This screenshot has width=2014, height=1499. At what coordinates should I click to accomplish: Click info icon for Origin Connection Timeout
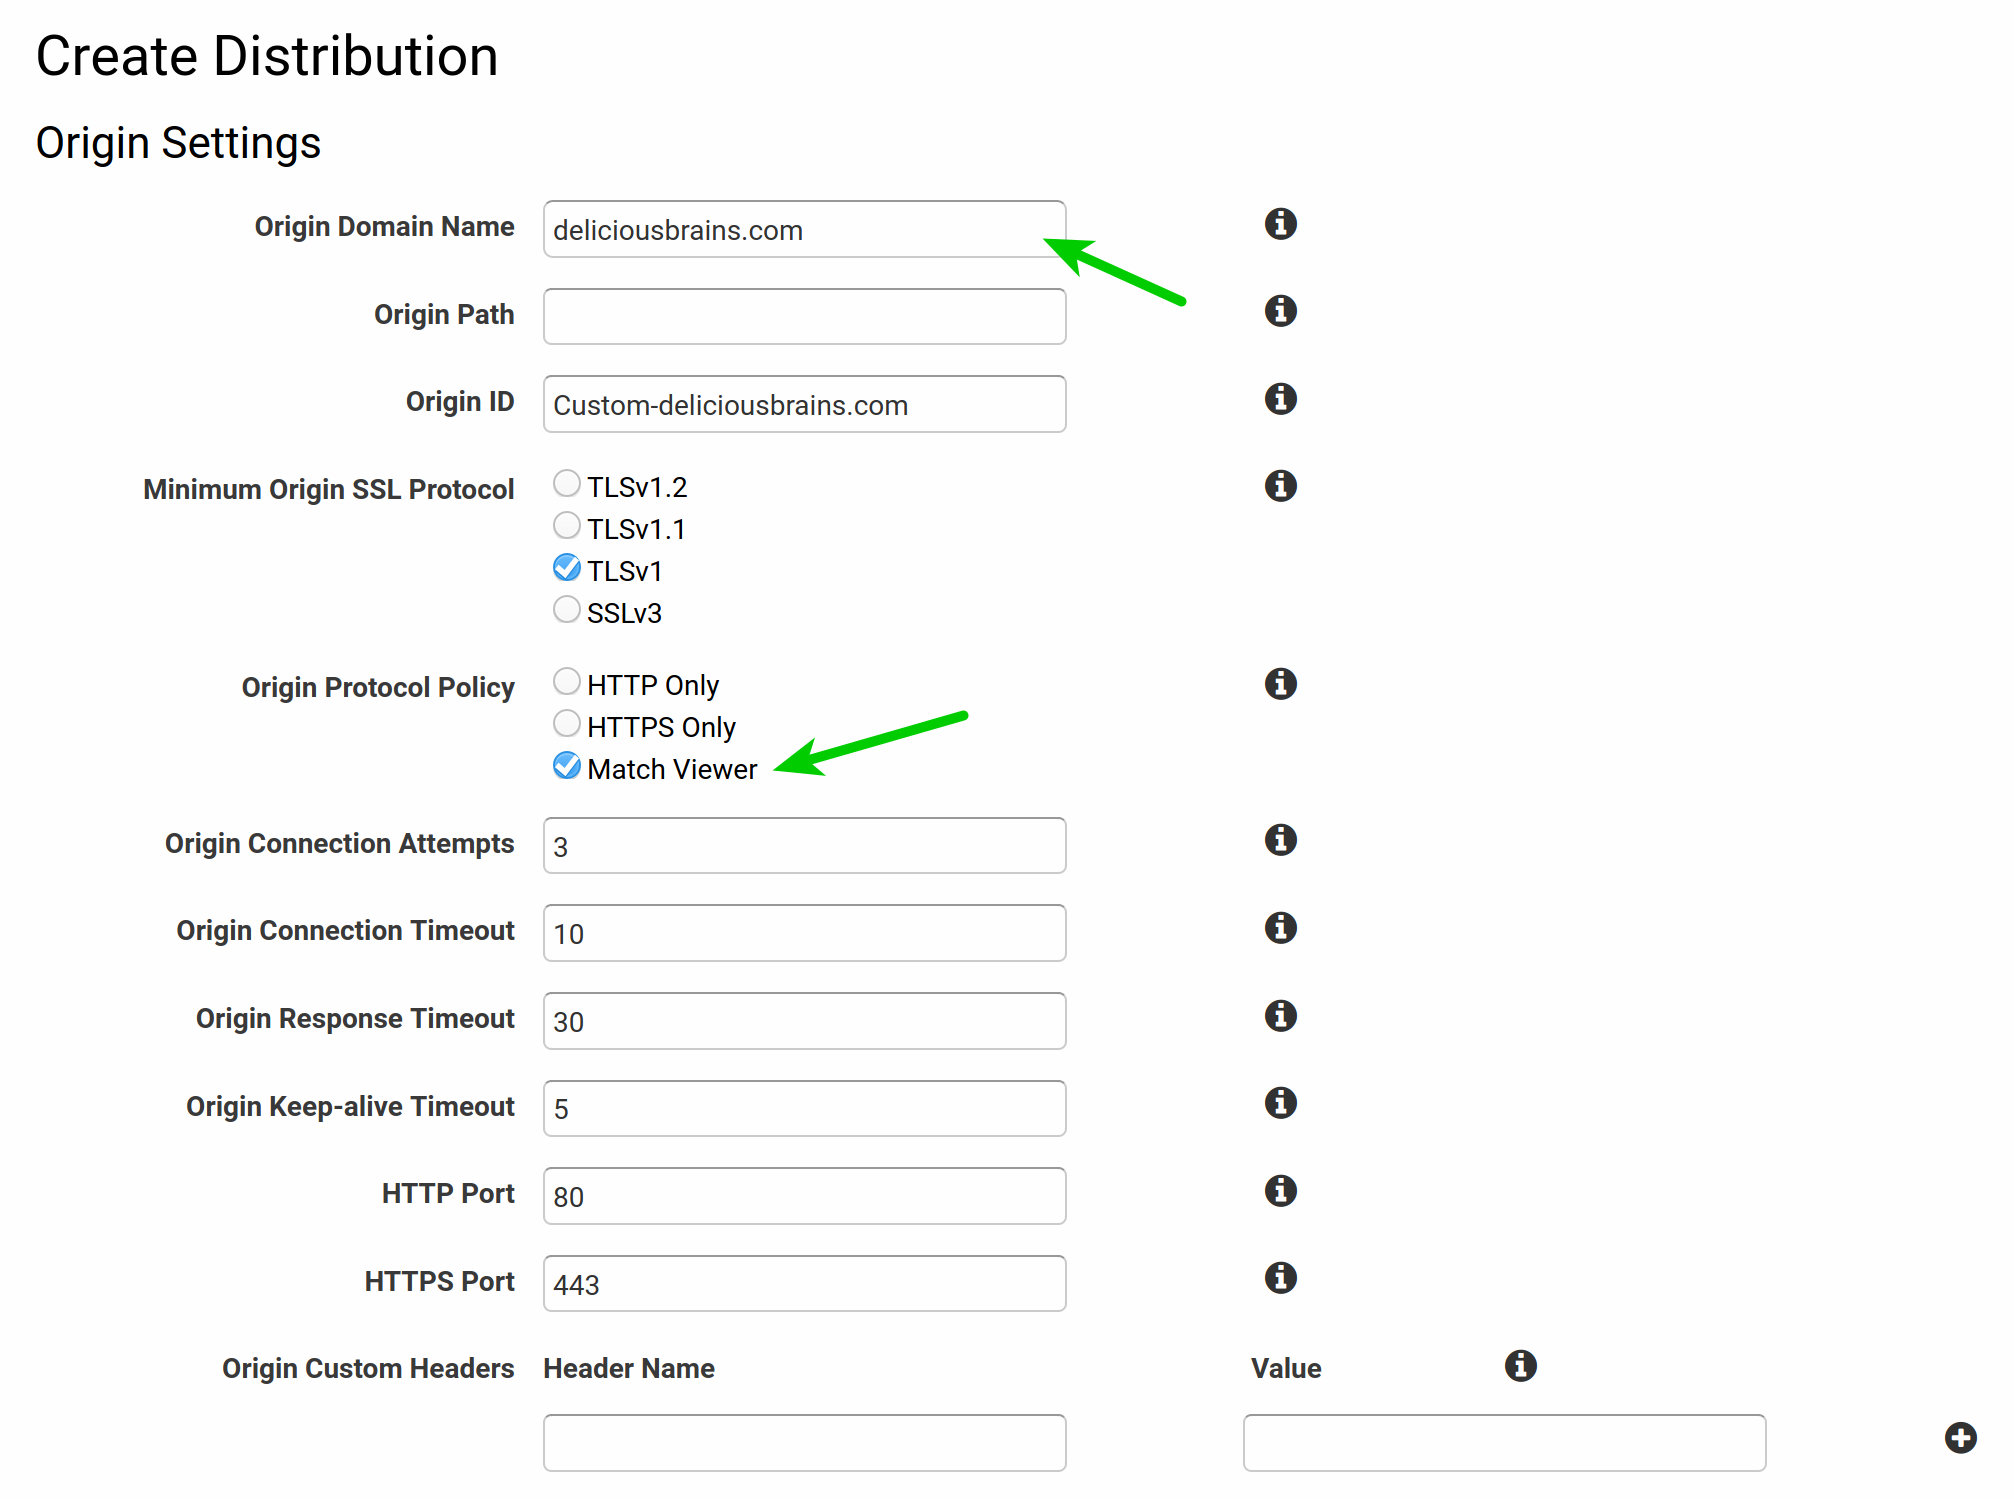pos(1280,927)
